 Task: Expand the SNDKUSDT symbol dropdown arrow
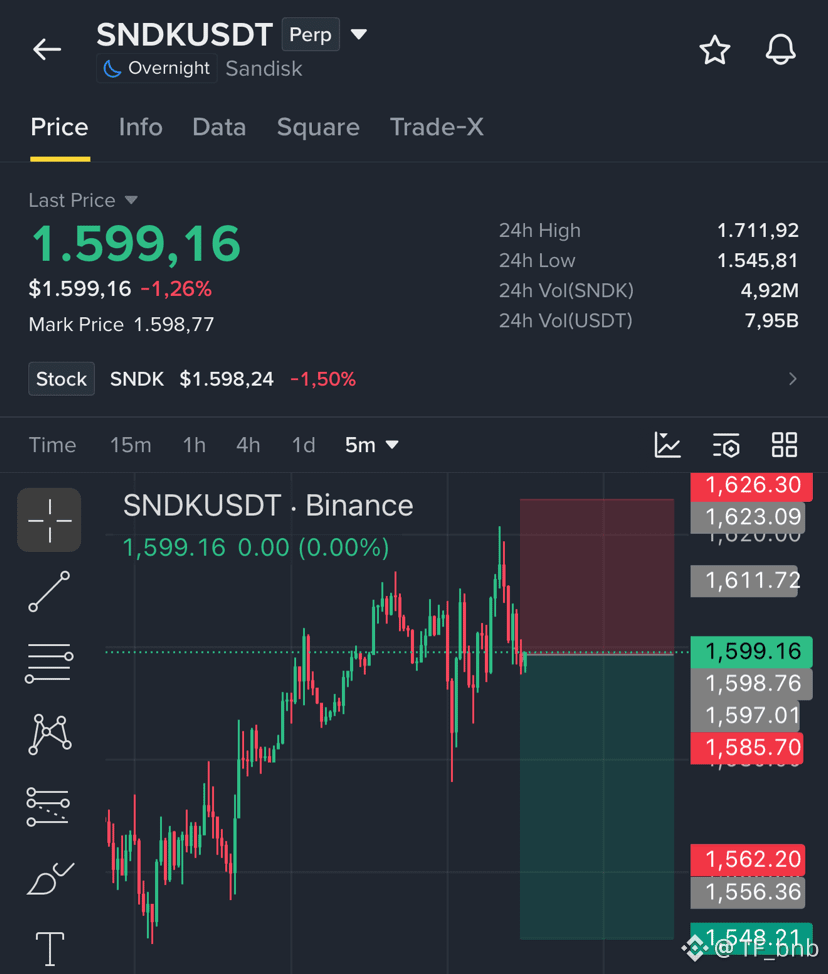pos(358,34)
